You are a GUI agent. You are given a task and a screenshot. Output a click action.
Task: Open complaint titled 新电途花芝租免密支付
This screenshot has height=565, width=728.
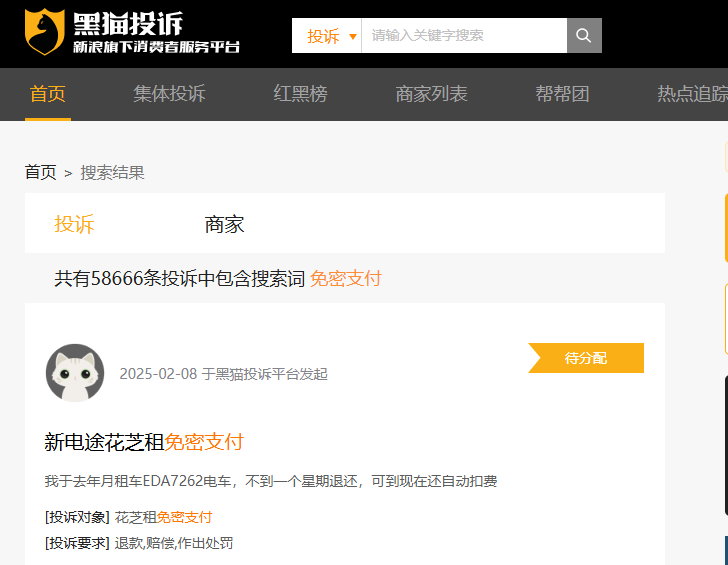[x=144, y=442]
